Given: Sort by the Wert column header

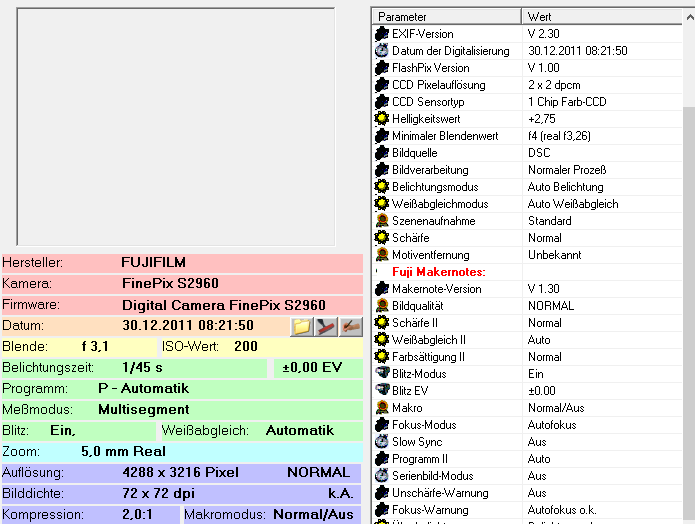Looking at the screenshot, I should point(602,17).
